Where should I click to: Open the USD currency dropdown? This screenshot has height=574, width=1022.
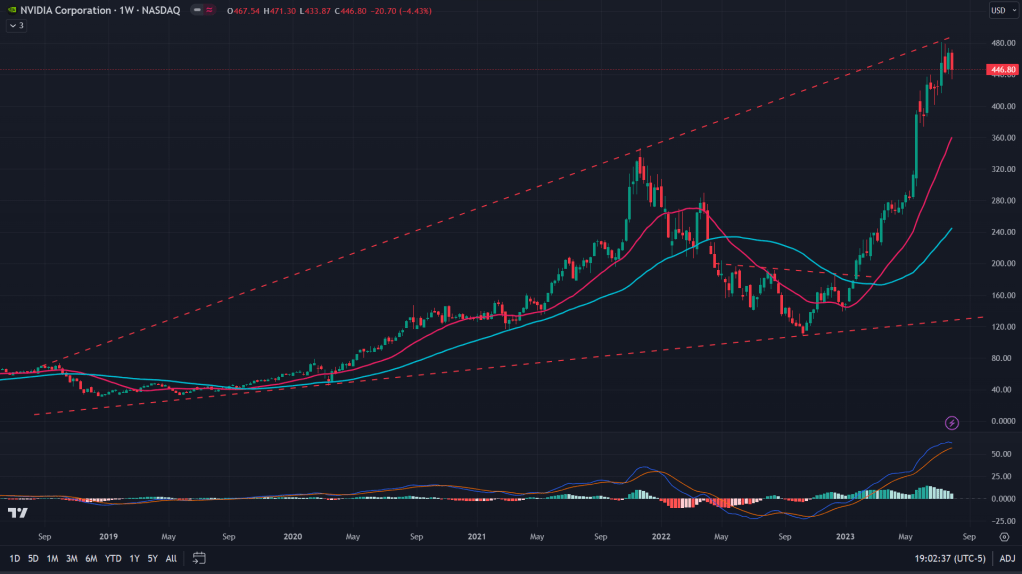[1000, 11]
